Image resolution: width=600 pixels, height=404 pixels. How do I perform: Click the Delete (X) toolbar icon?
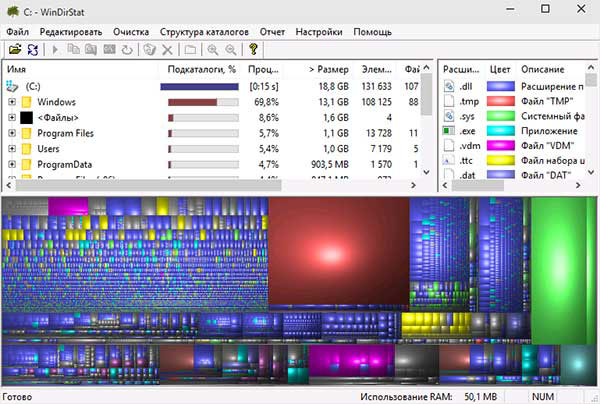point(167,49)
